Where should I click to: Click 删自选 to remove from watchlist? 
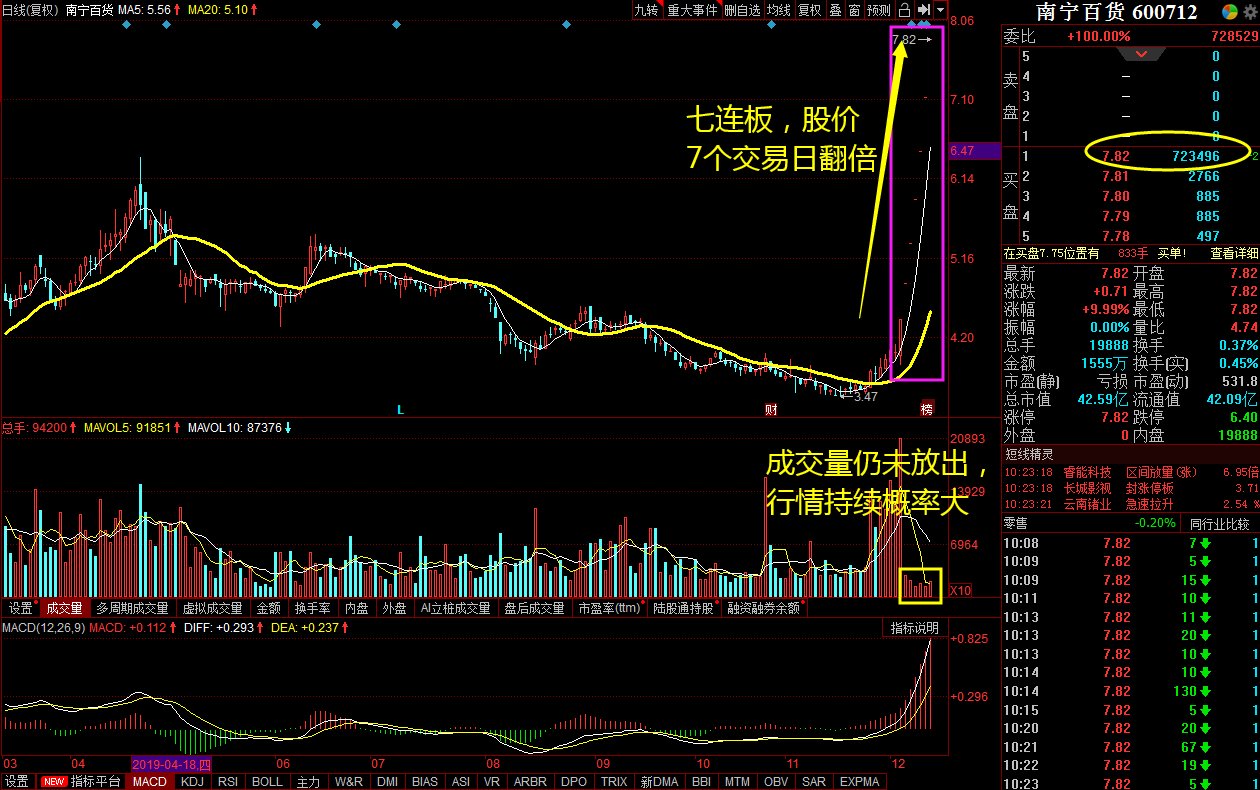pyautogui.click(x=742, y=10)
